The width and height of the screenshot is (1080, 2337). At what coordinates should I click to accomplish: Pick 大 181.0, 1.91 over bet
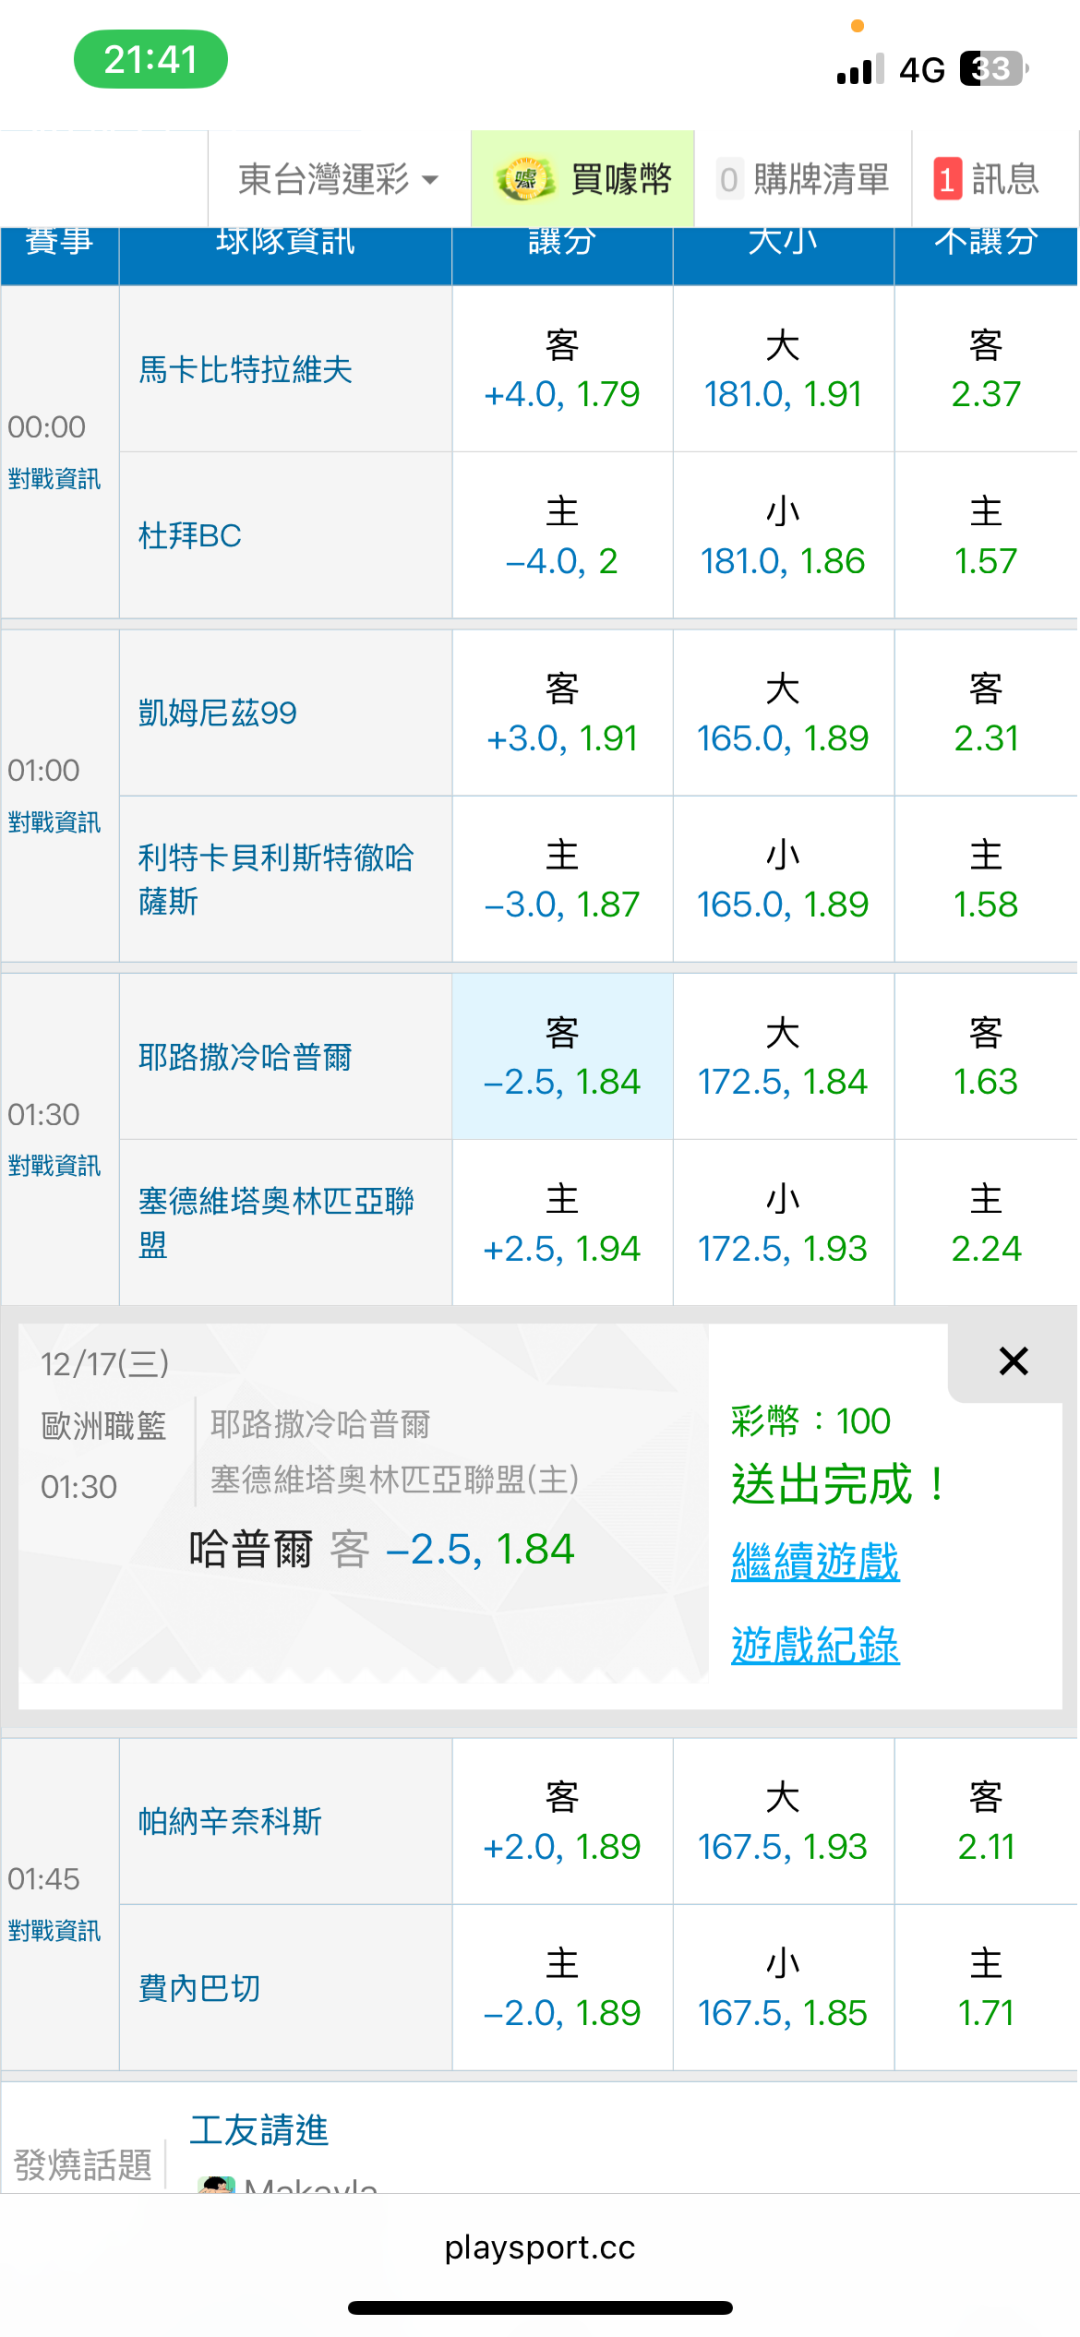point(783,370)
